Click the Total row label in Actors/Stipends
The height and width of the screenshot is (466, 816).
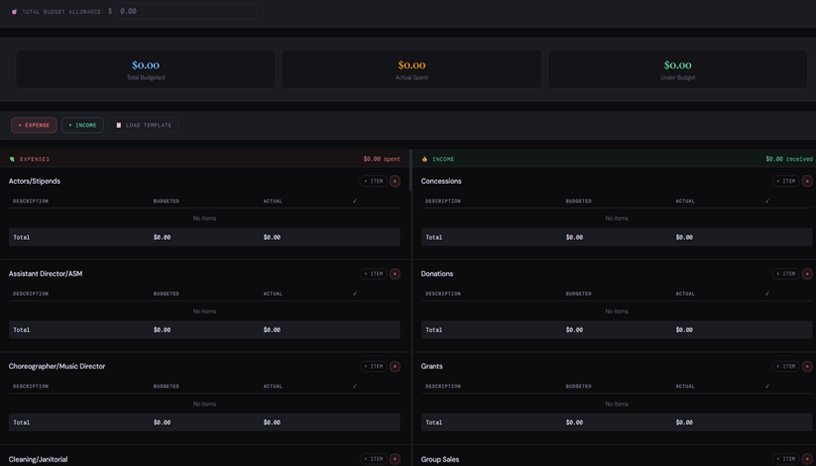tap(21, 237)
